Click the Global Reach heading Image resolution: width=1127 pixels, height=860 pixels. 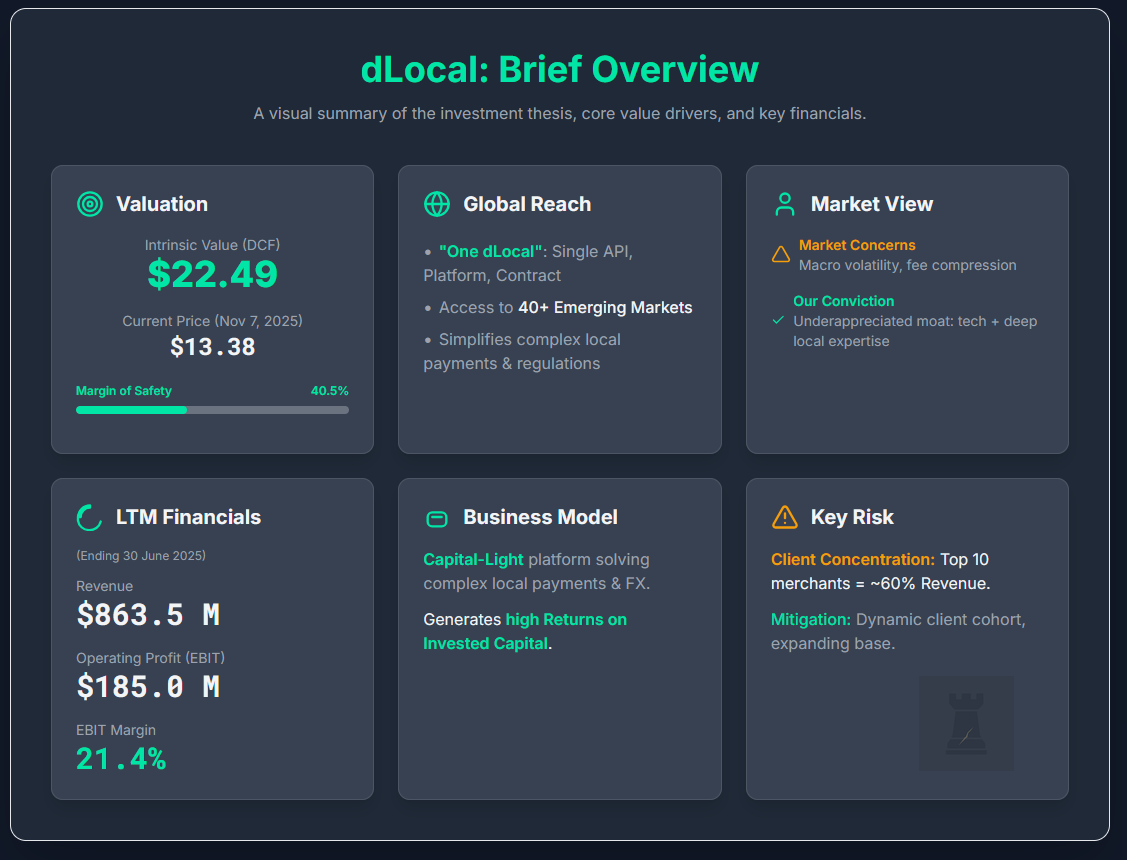tap(527, 204)
